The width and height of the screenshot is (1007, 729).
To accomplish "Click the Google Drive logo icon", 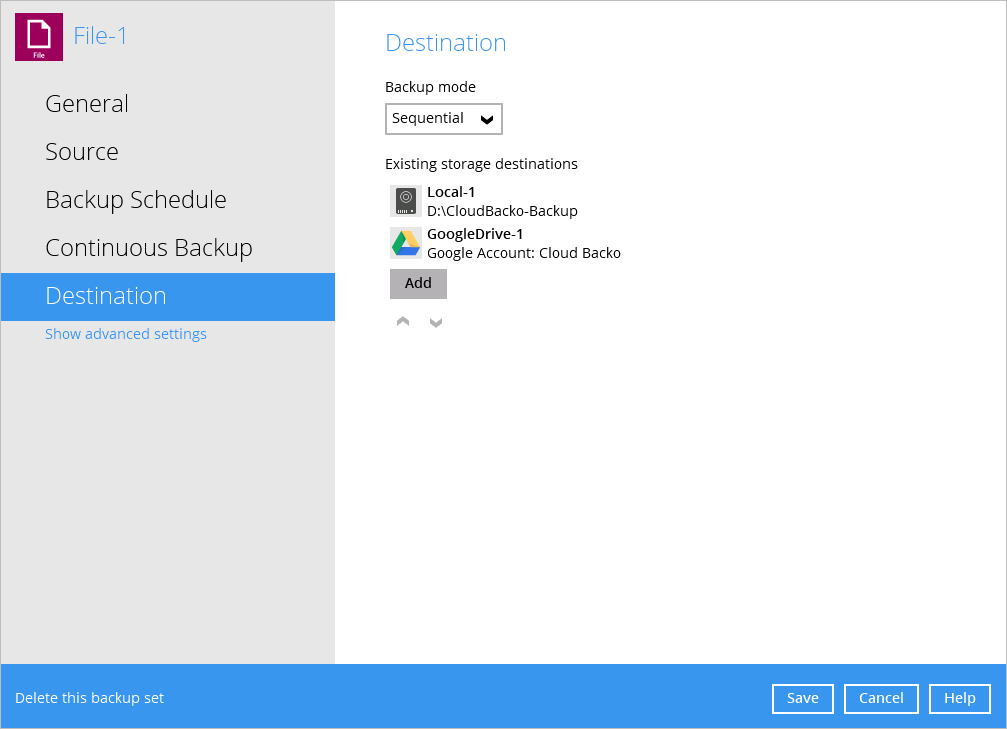I will (405, 243).
